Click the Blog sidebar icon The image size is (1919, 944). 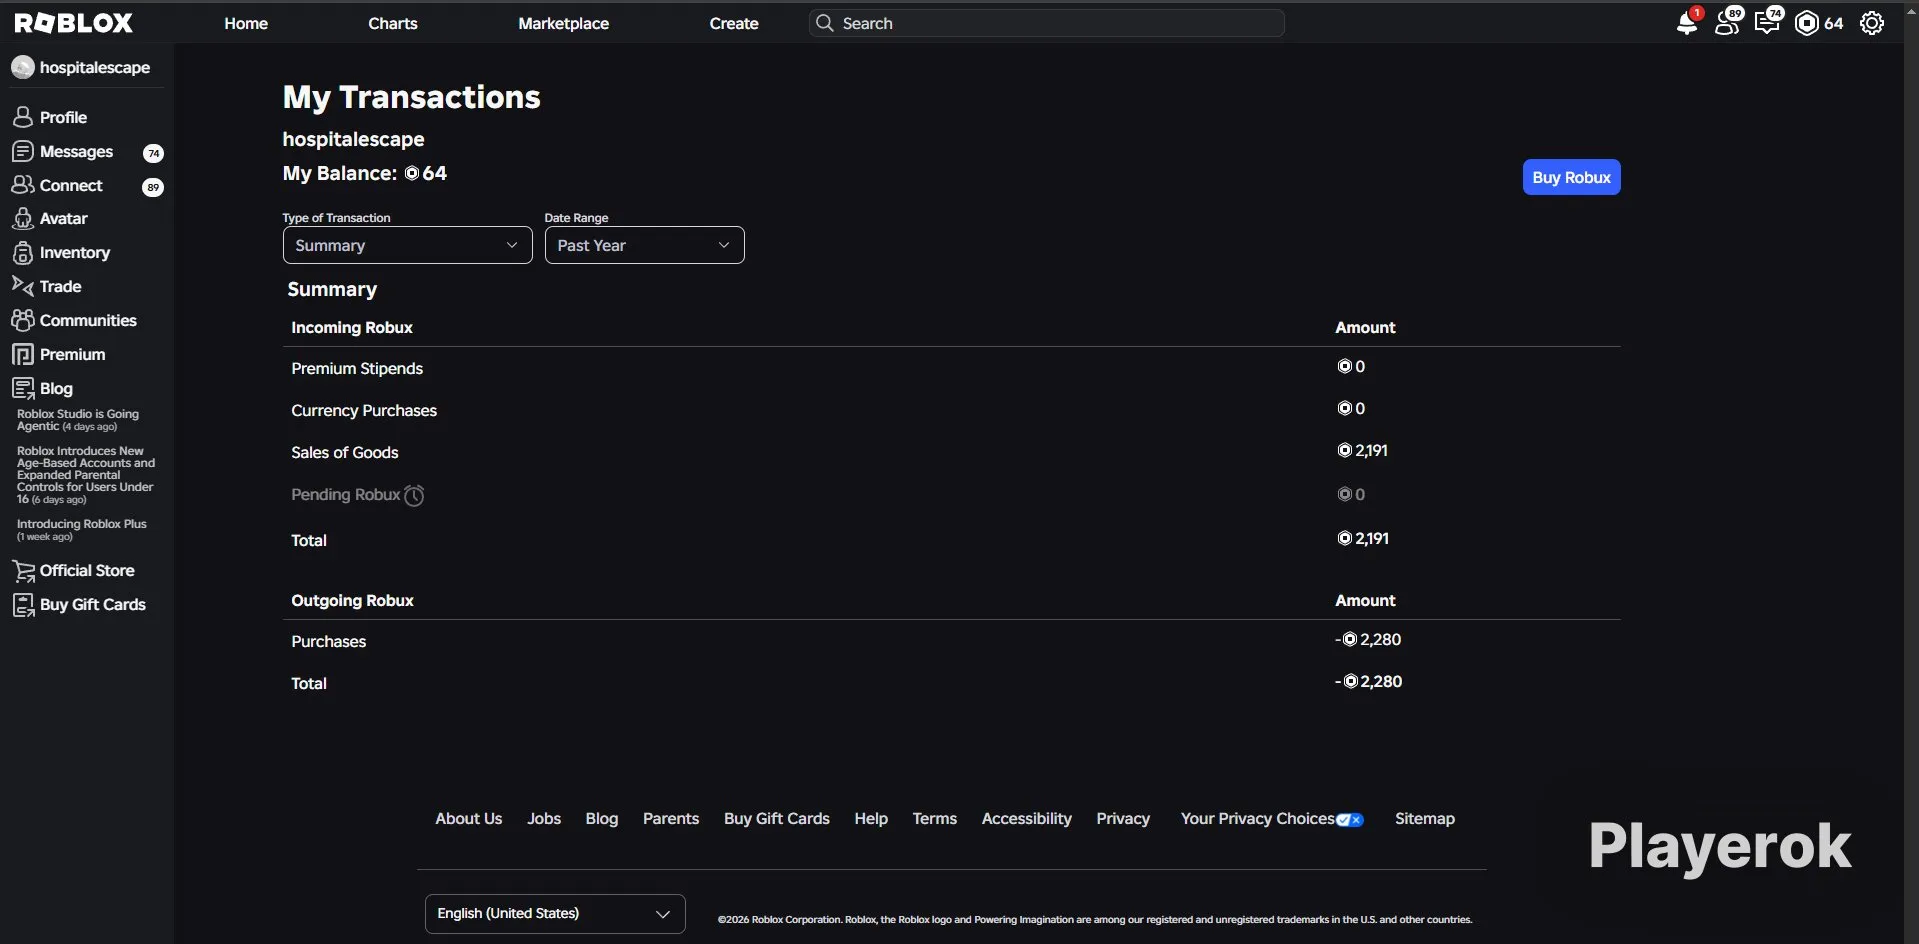pos(23,388)
